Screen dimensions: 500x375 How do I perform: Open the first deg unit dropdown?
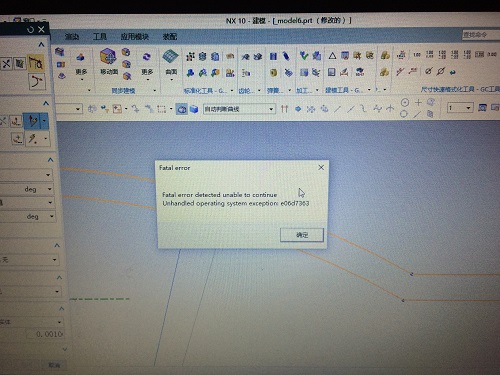50,189
